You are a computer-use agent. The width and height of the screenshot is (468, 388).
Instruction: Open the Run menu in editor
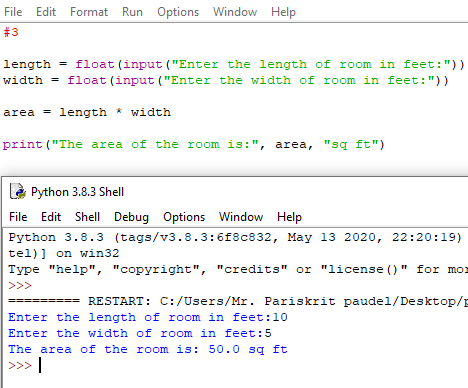tap(132, 12)
